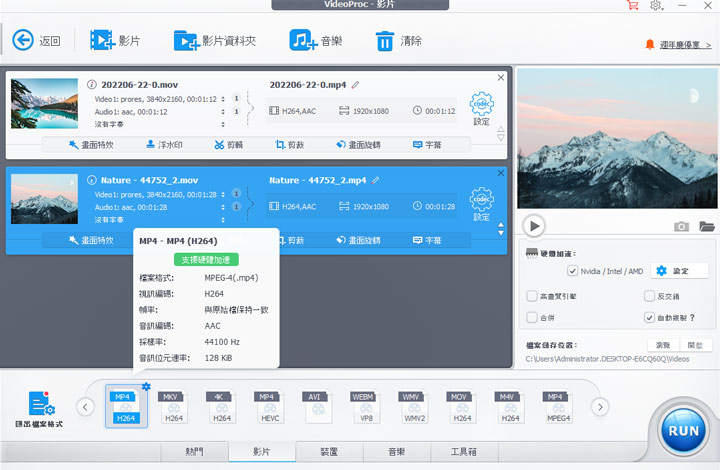Click the 自動複製 help question mark
This screenshot has height=470, width=720.
click(692, 317)
